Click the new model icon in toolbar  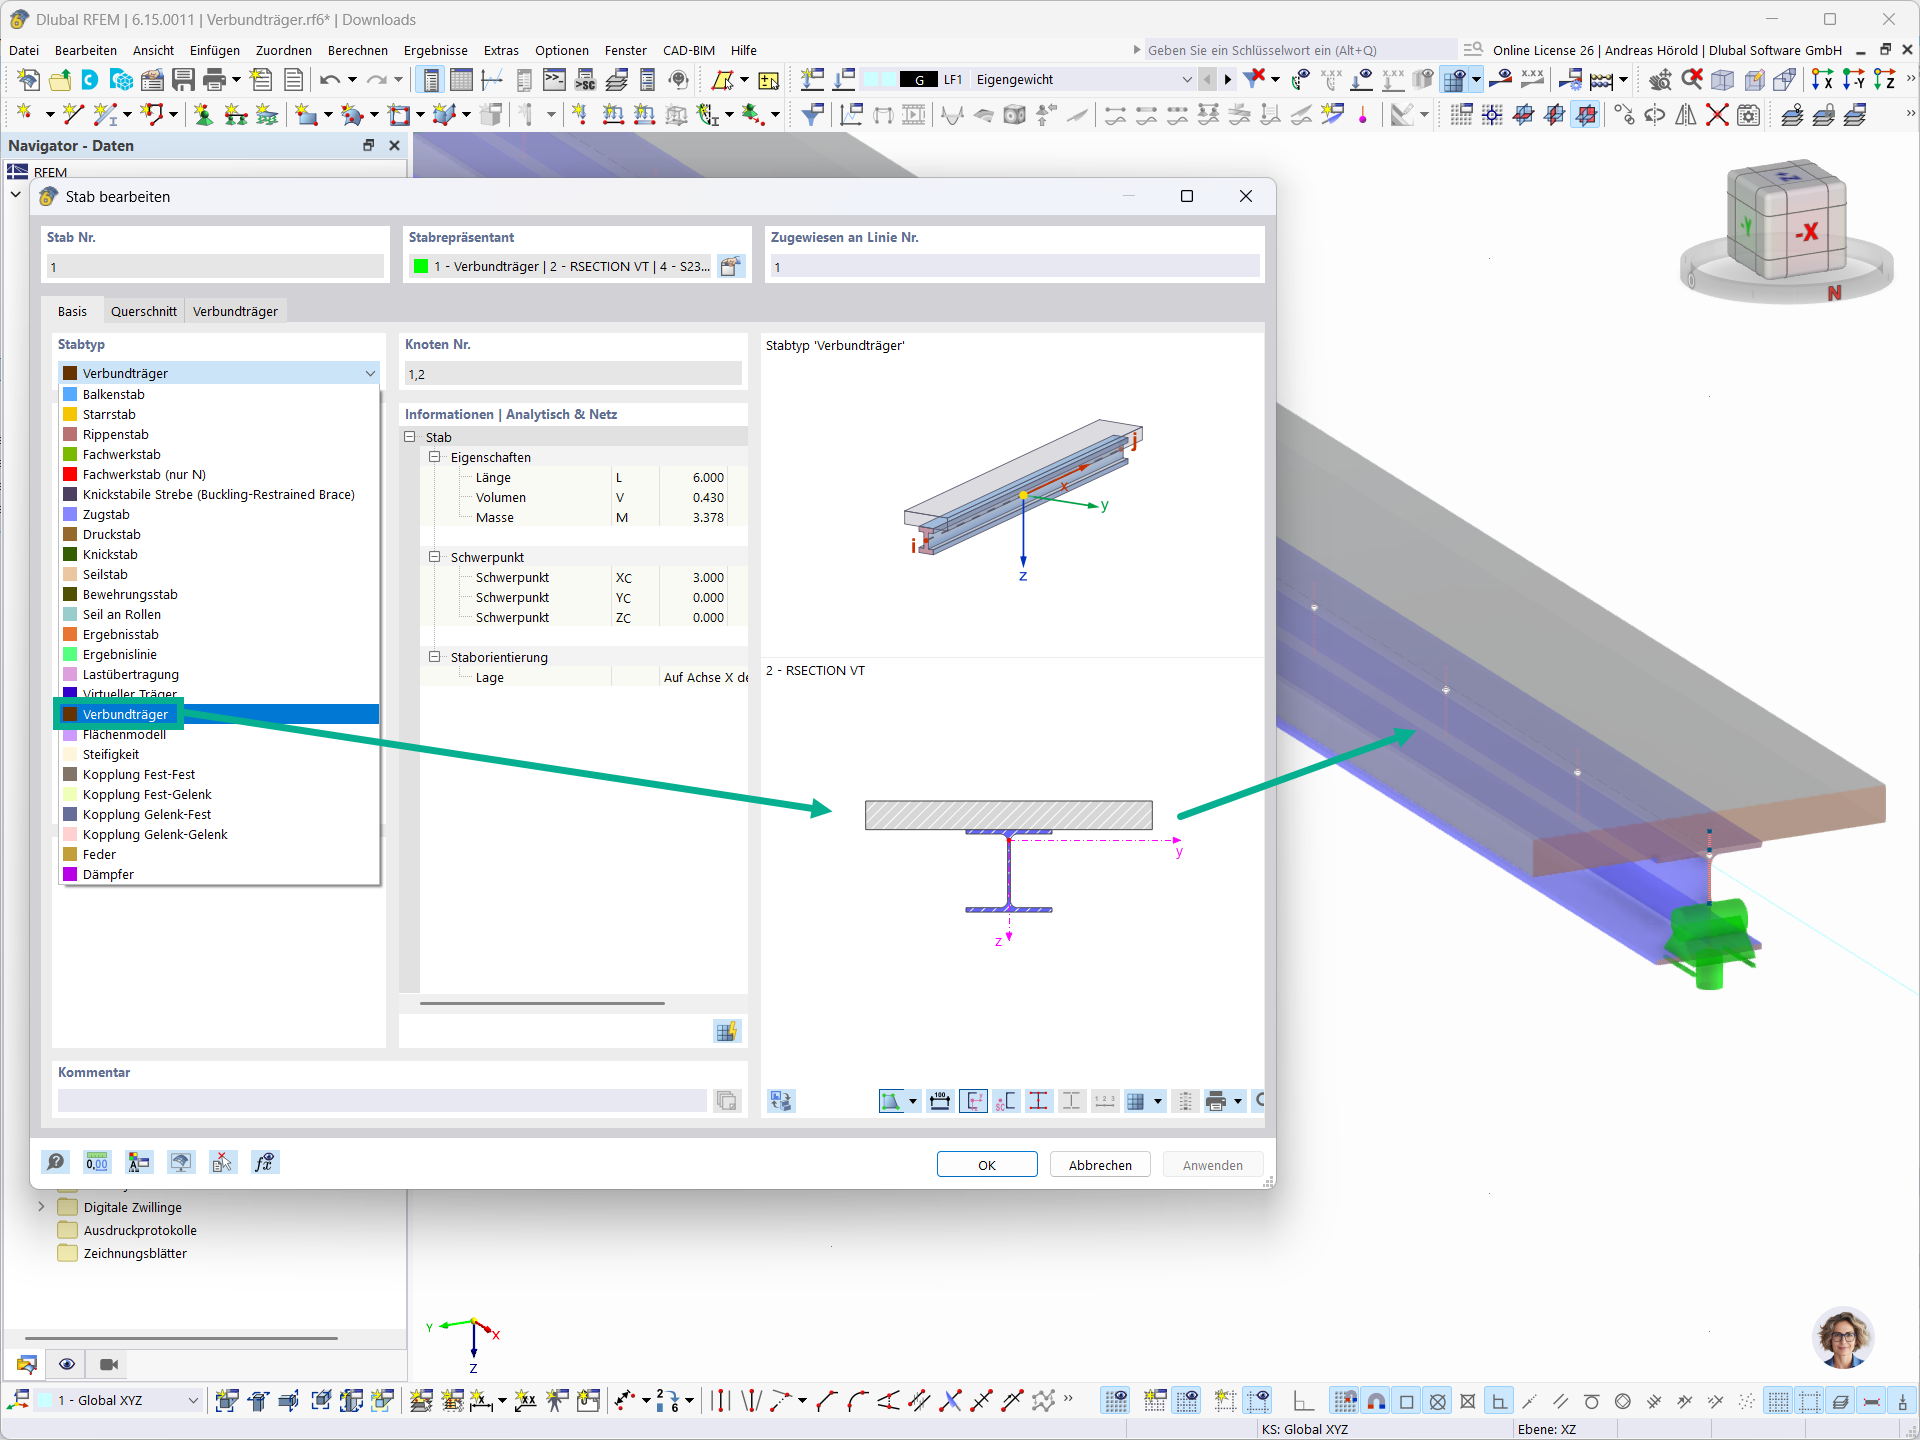pyautogui.click(x=28, y=80)
